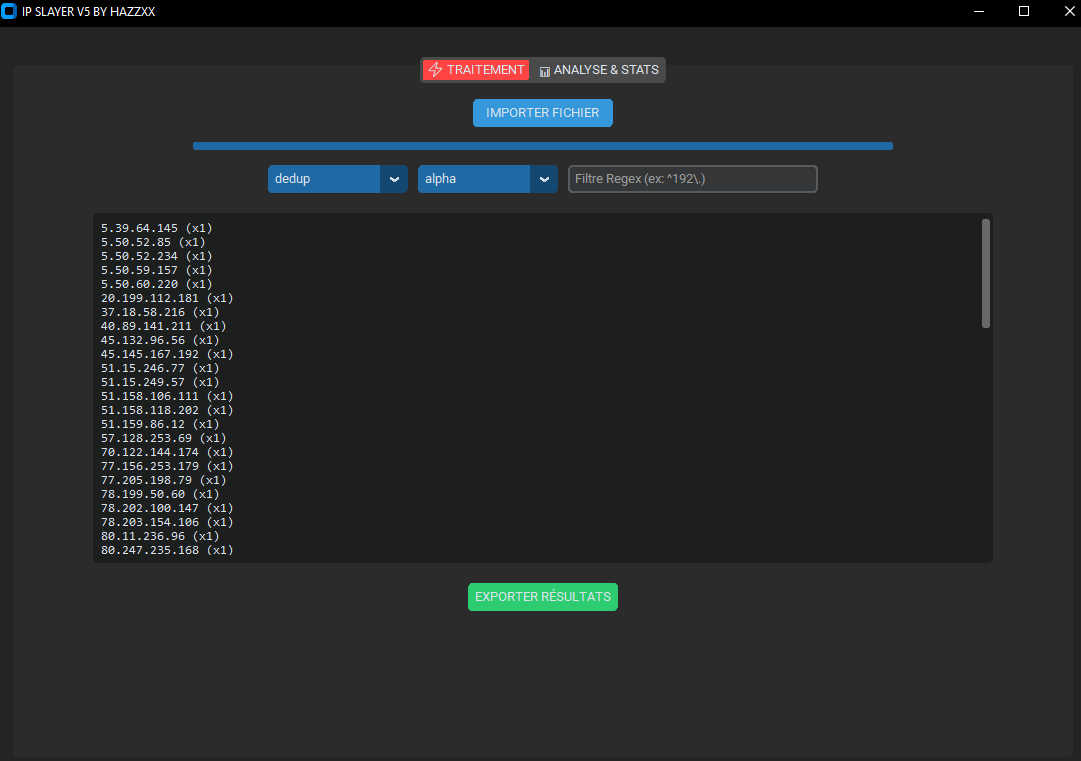Close the IP Slayer window
Screen dimensions: 1081x761
pos(1069,12)
